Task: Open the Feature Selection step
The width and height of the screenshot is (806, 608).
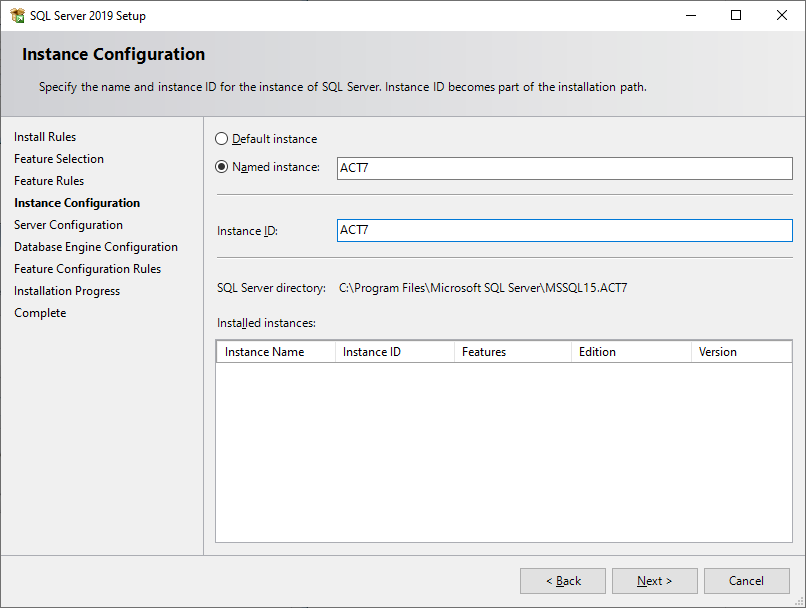Action: point(58,158)
